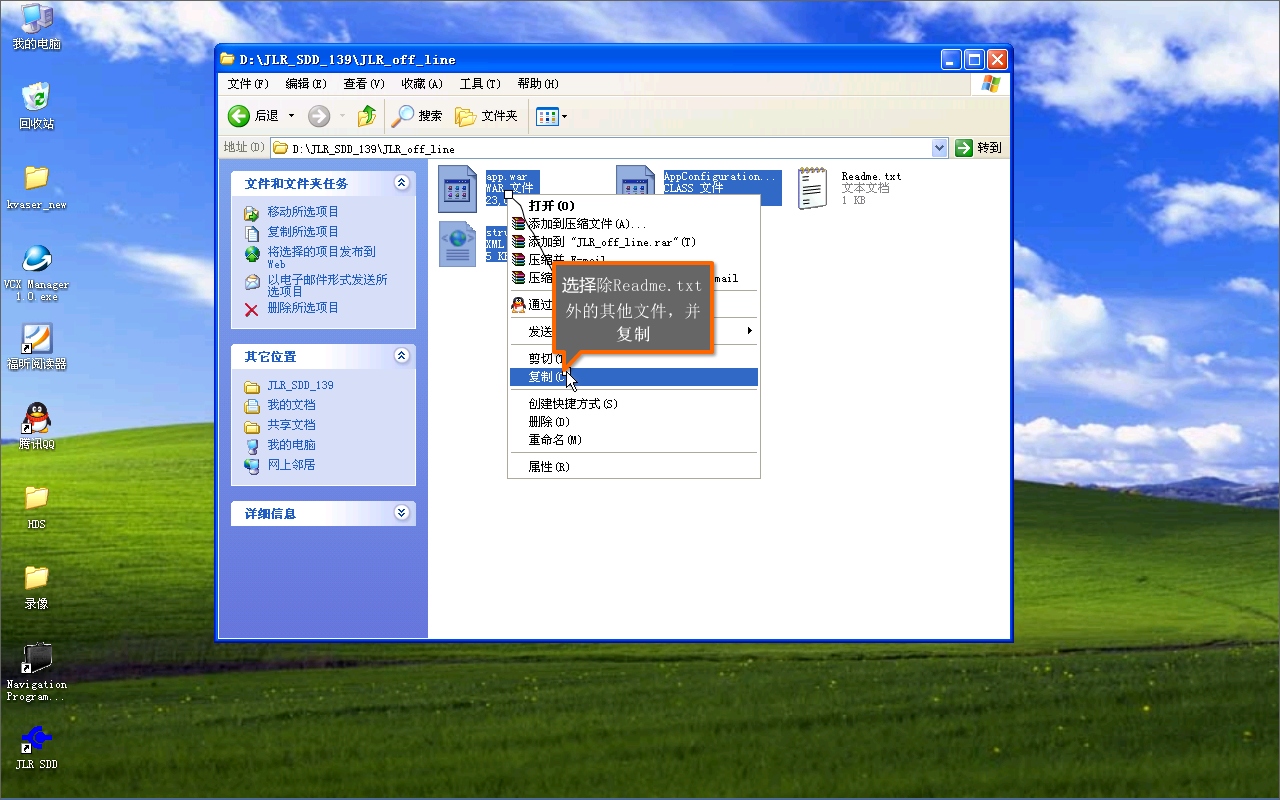Click 将选择的项目发布到 Web link
This screenshot has height=800, width=1280.
coord(321,257)
